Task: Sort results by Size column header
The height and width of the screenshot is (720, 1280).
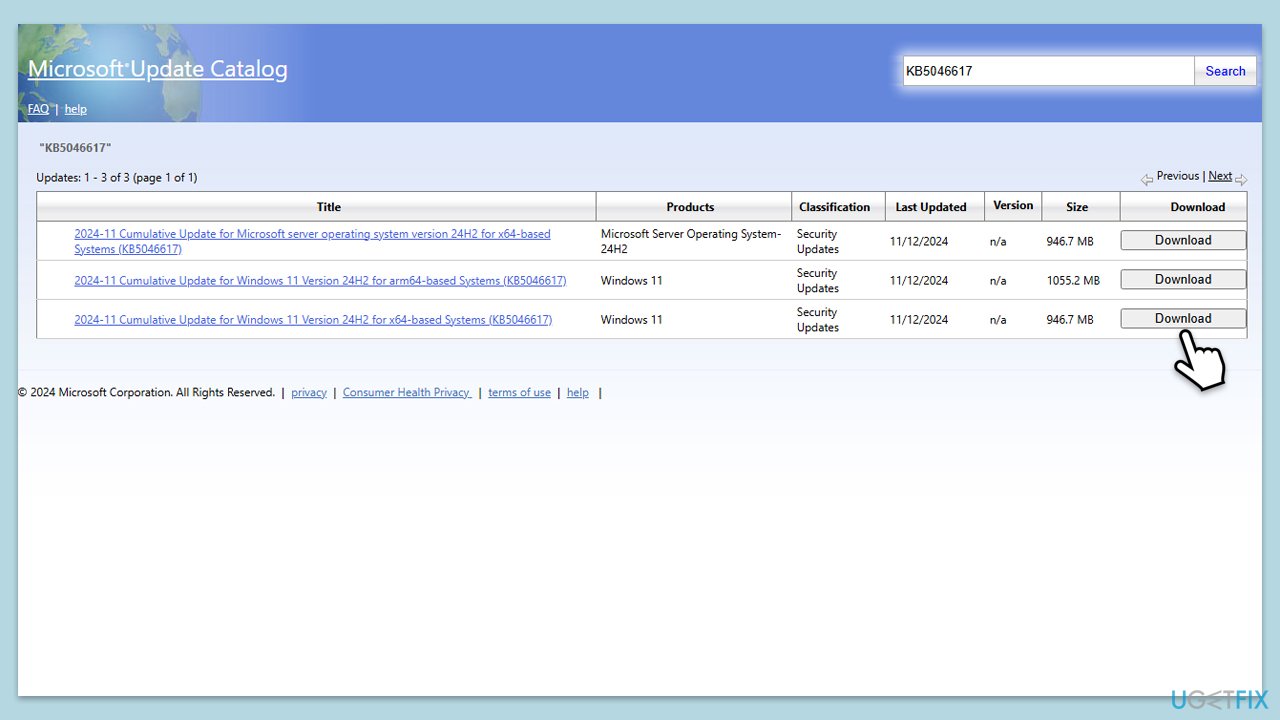Action: (1077, 207)
